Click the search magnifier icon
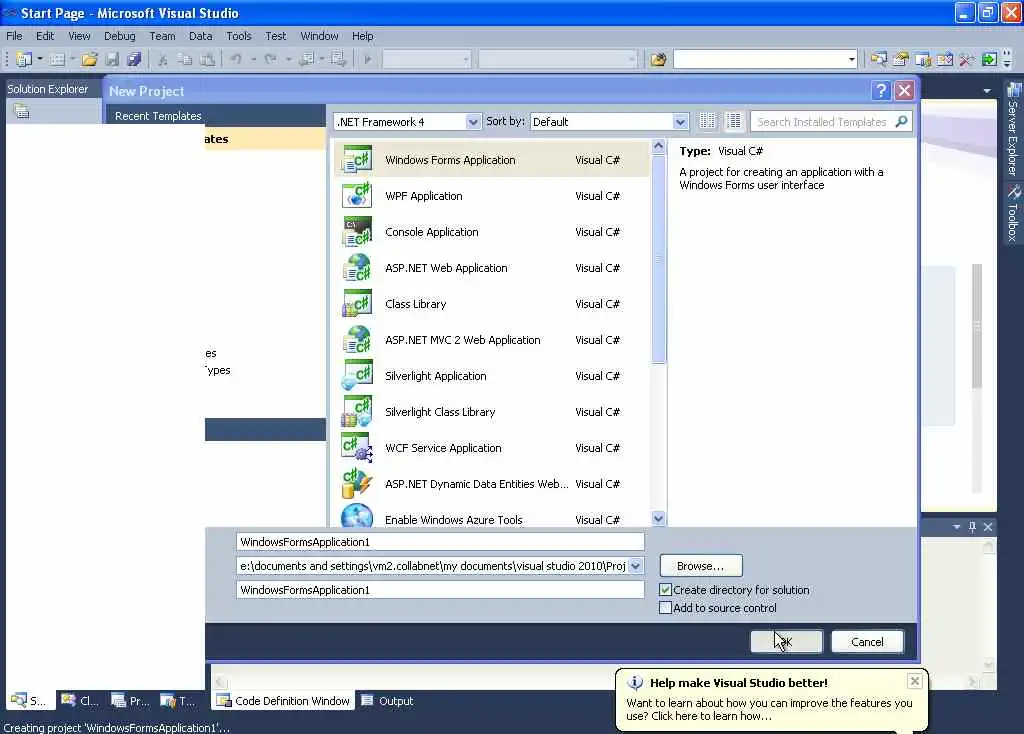1024x734 pixels. click(x=901, y=121)
